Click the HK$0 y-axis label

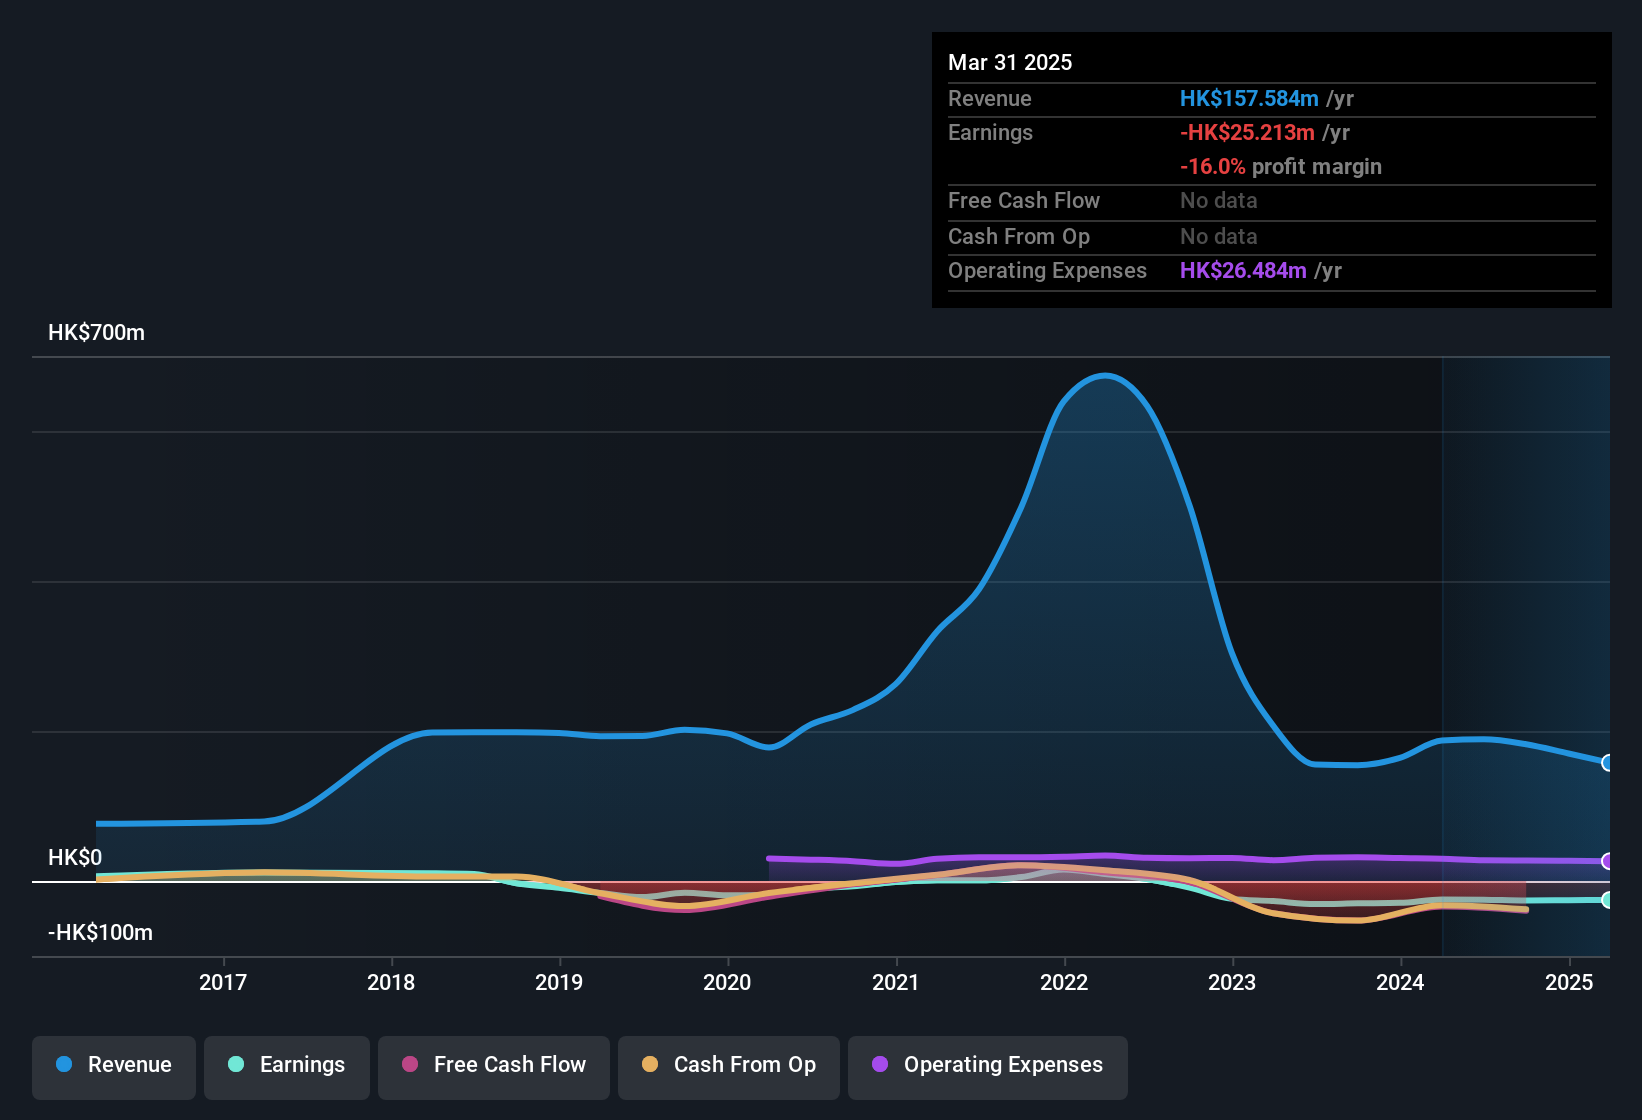tap(75, 858)
